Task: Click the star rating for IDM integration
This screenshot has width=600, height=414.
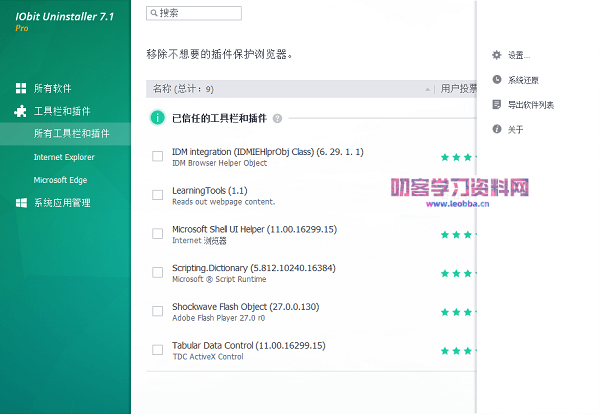Action: pyautogui.click(x=458, y=157)
